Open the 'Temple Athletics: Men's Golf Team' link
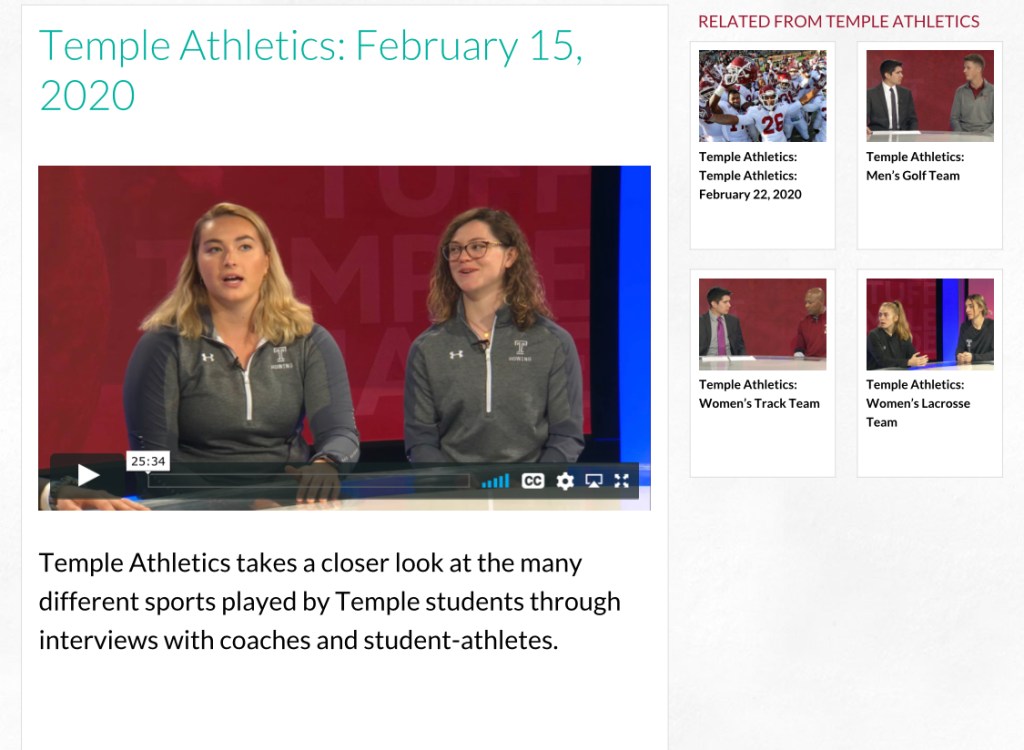The width and height of the screenshot is (1024, 750). coord(914,165)
